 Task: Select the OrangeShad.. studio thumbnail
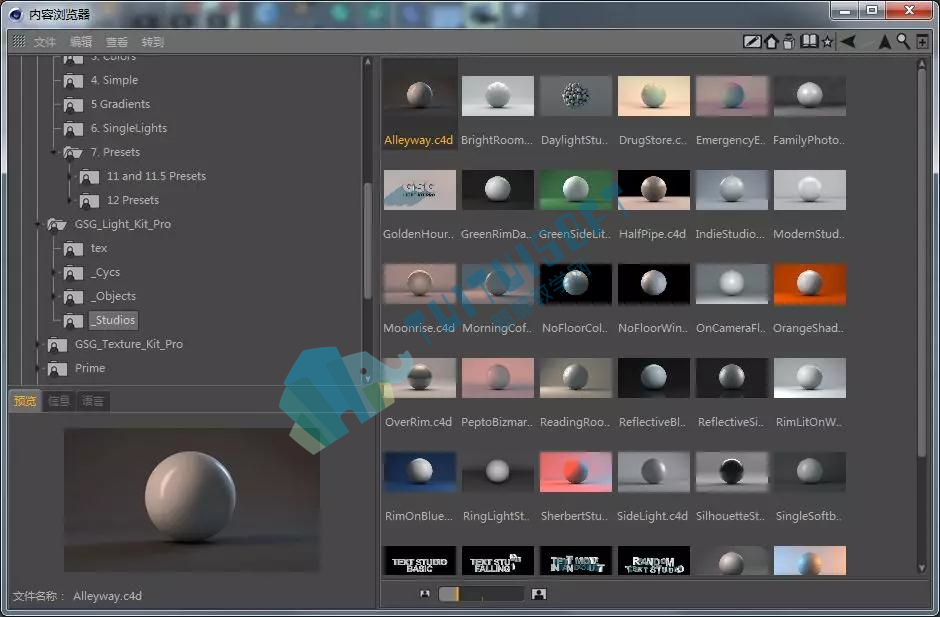809,299
